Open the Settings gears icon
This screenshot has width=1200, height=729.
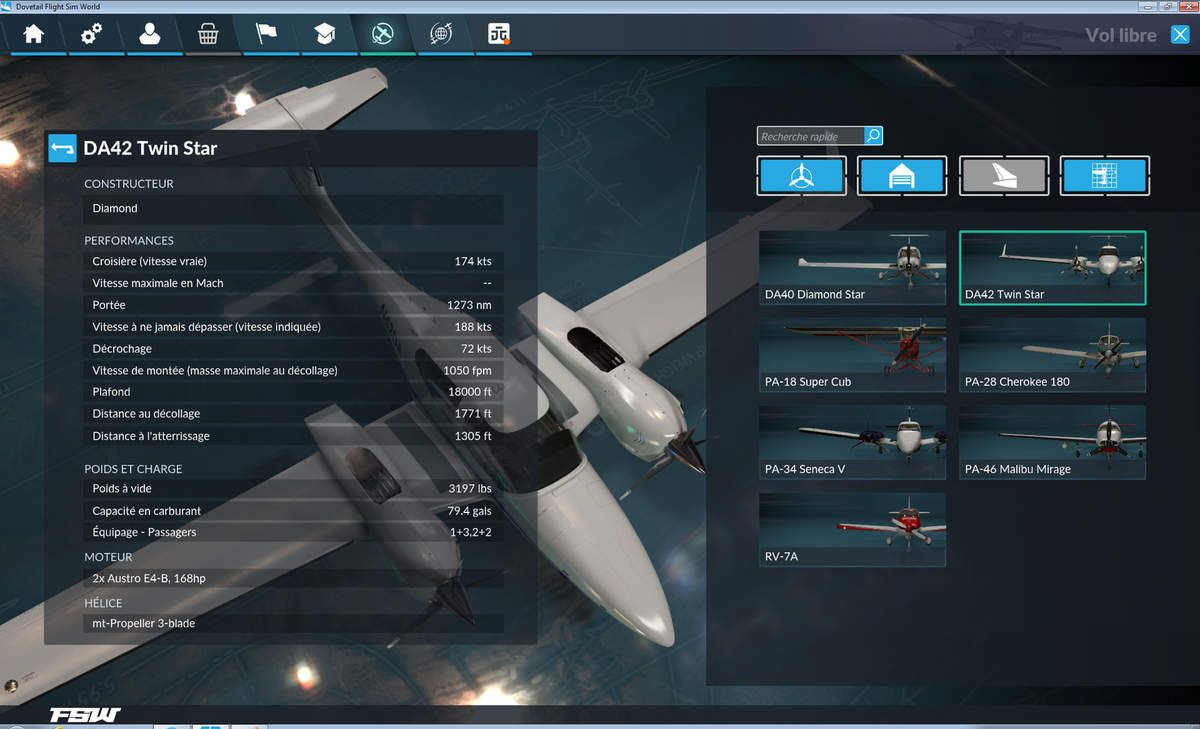91,34
